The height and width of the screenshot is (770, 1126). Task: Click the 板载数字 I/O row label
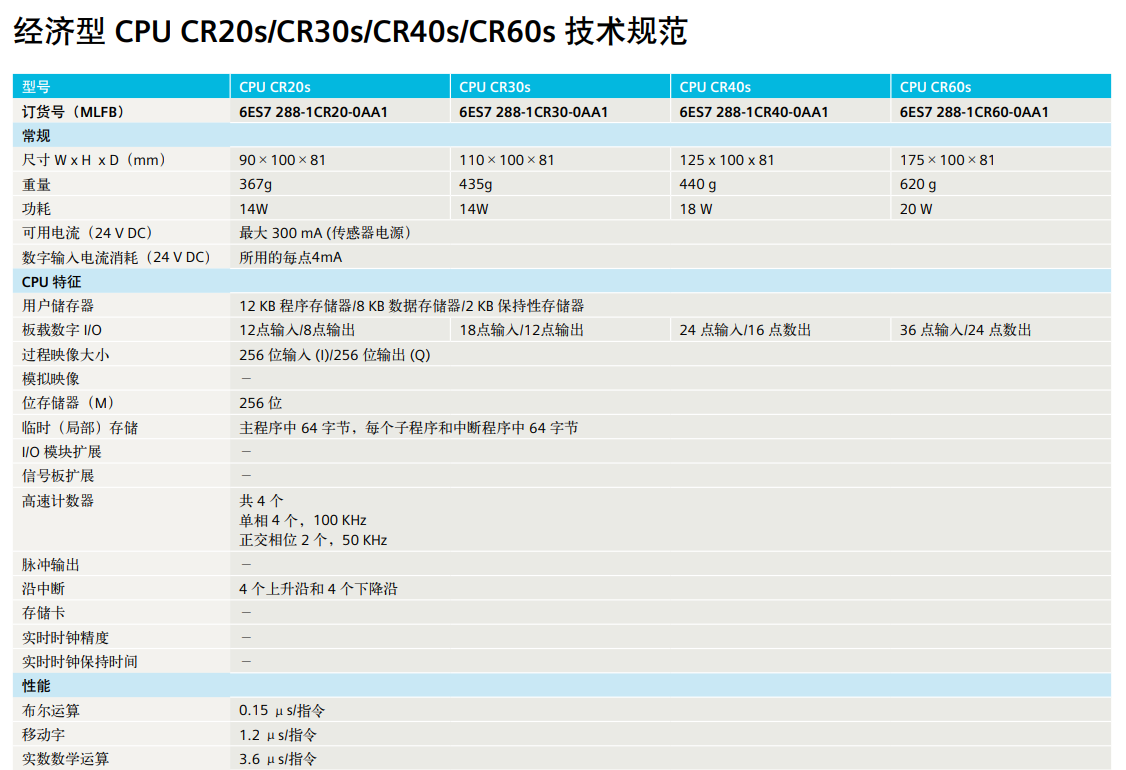(x=62, y=330)
